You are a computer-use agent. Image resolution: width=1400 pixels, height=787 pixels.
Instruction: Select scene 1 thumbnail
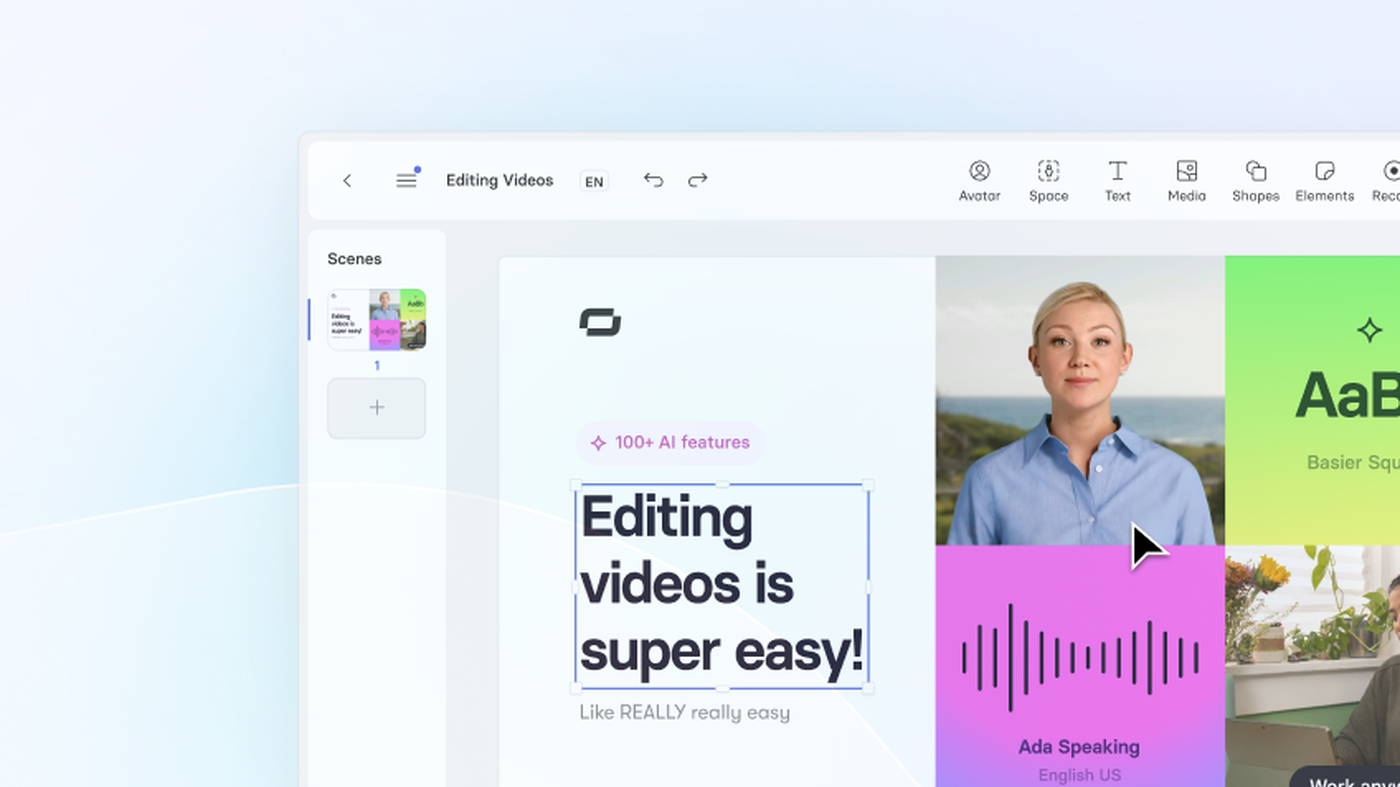pos(377,320)
